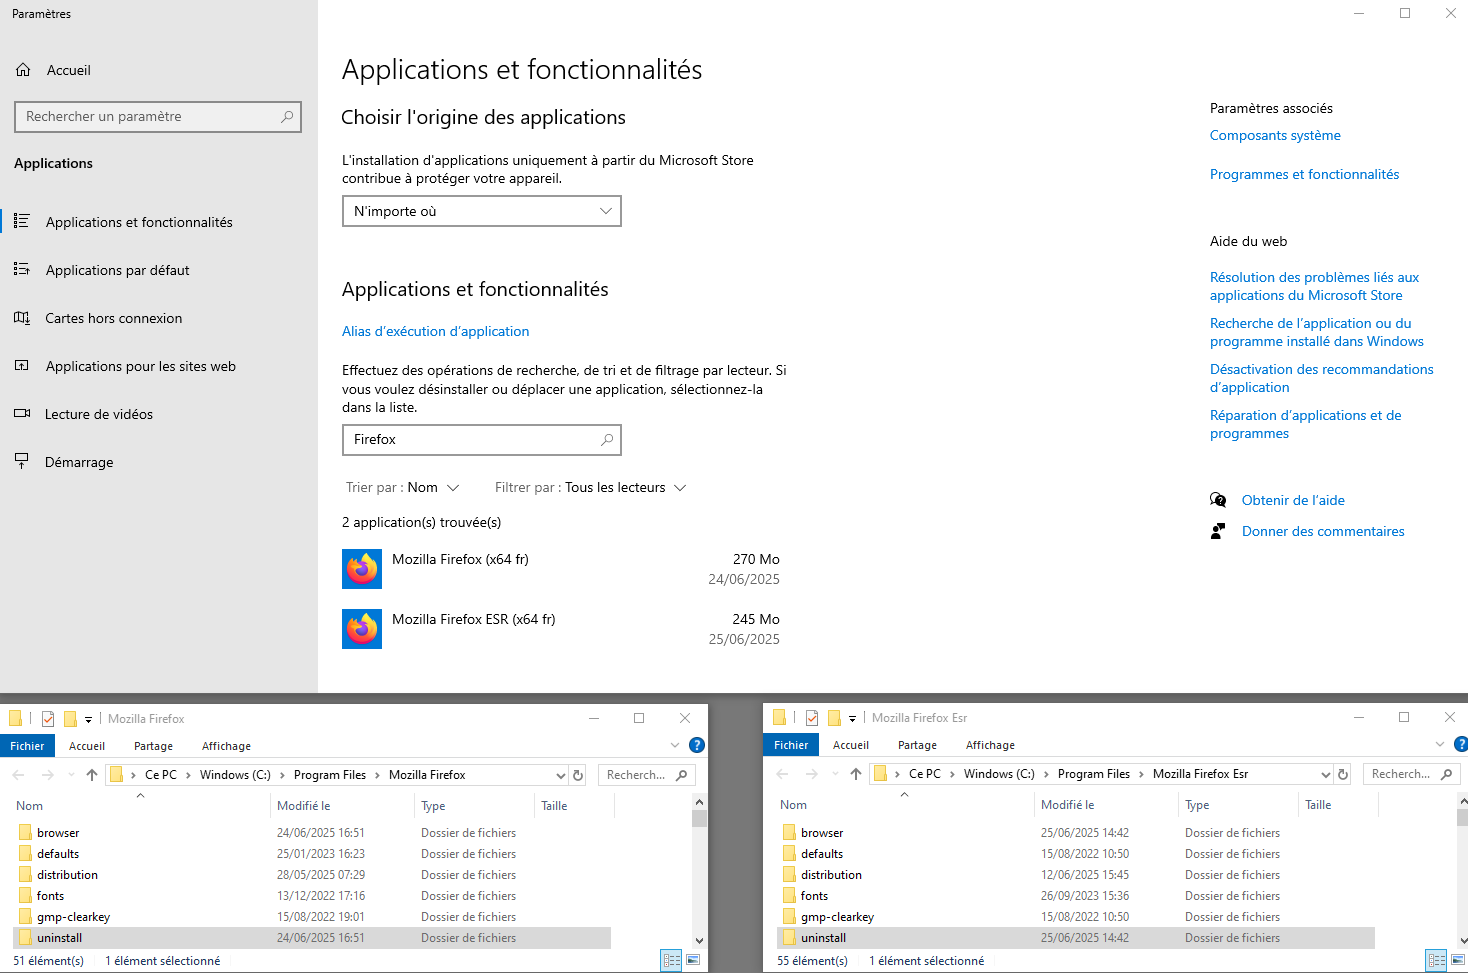
Task: Open help icon in Mozilla Firefox explorer window
Action: (697, 745)
